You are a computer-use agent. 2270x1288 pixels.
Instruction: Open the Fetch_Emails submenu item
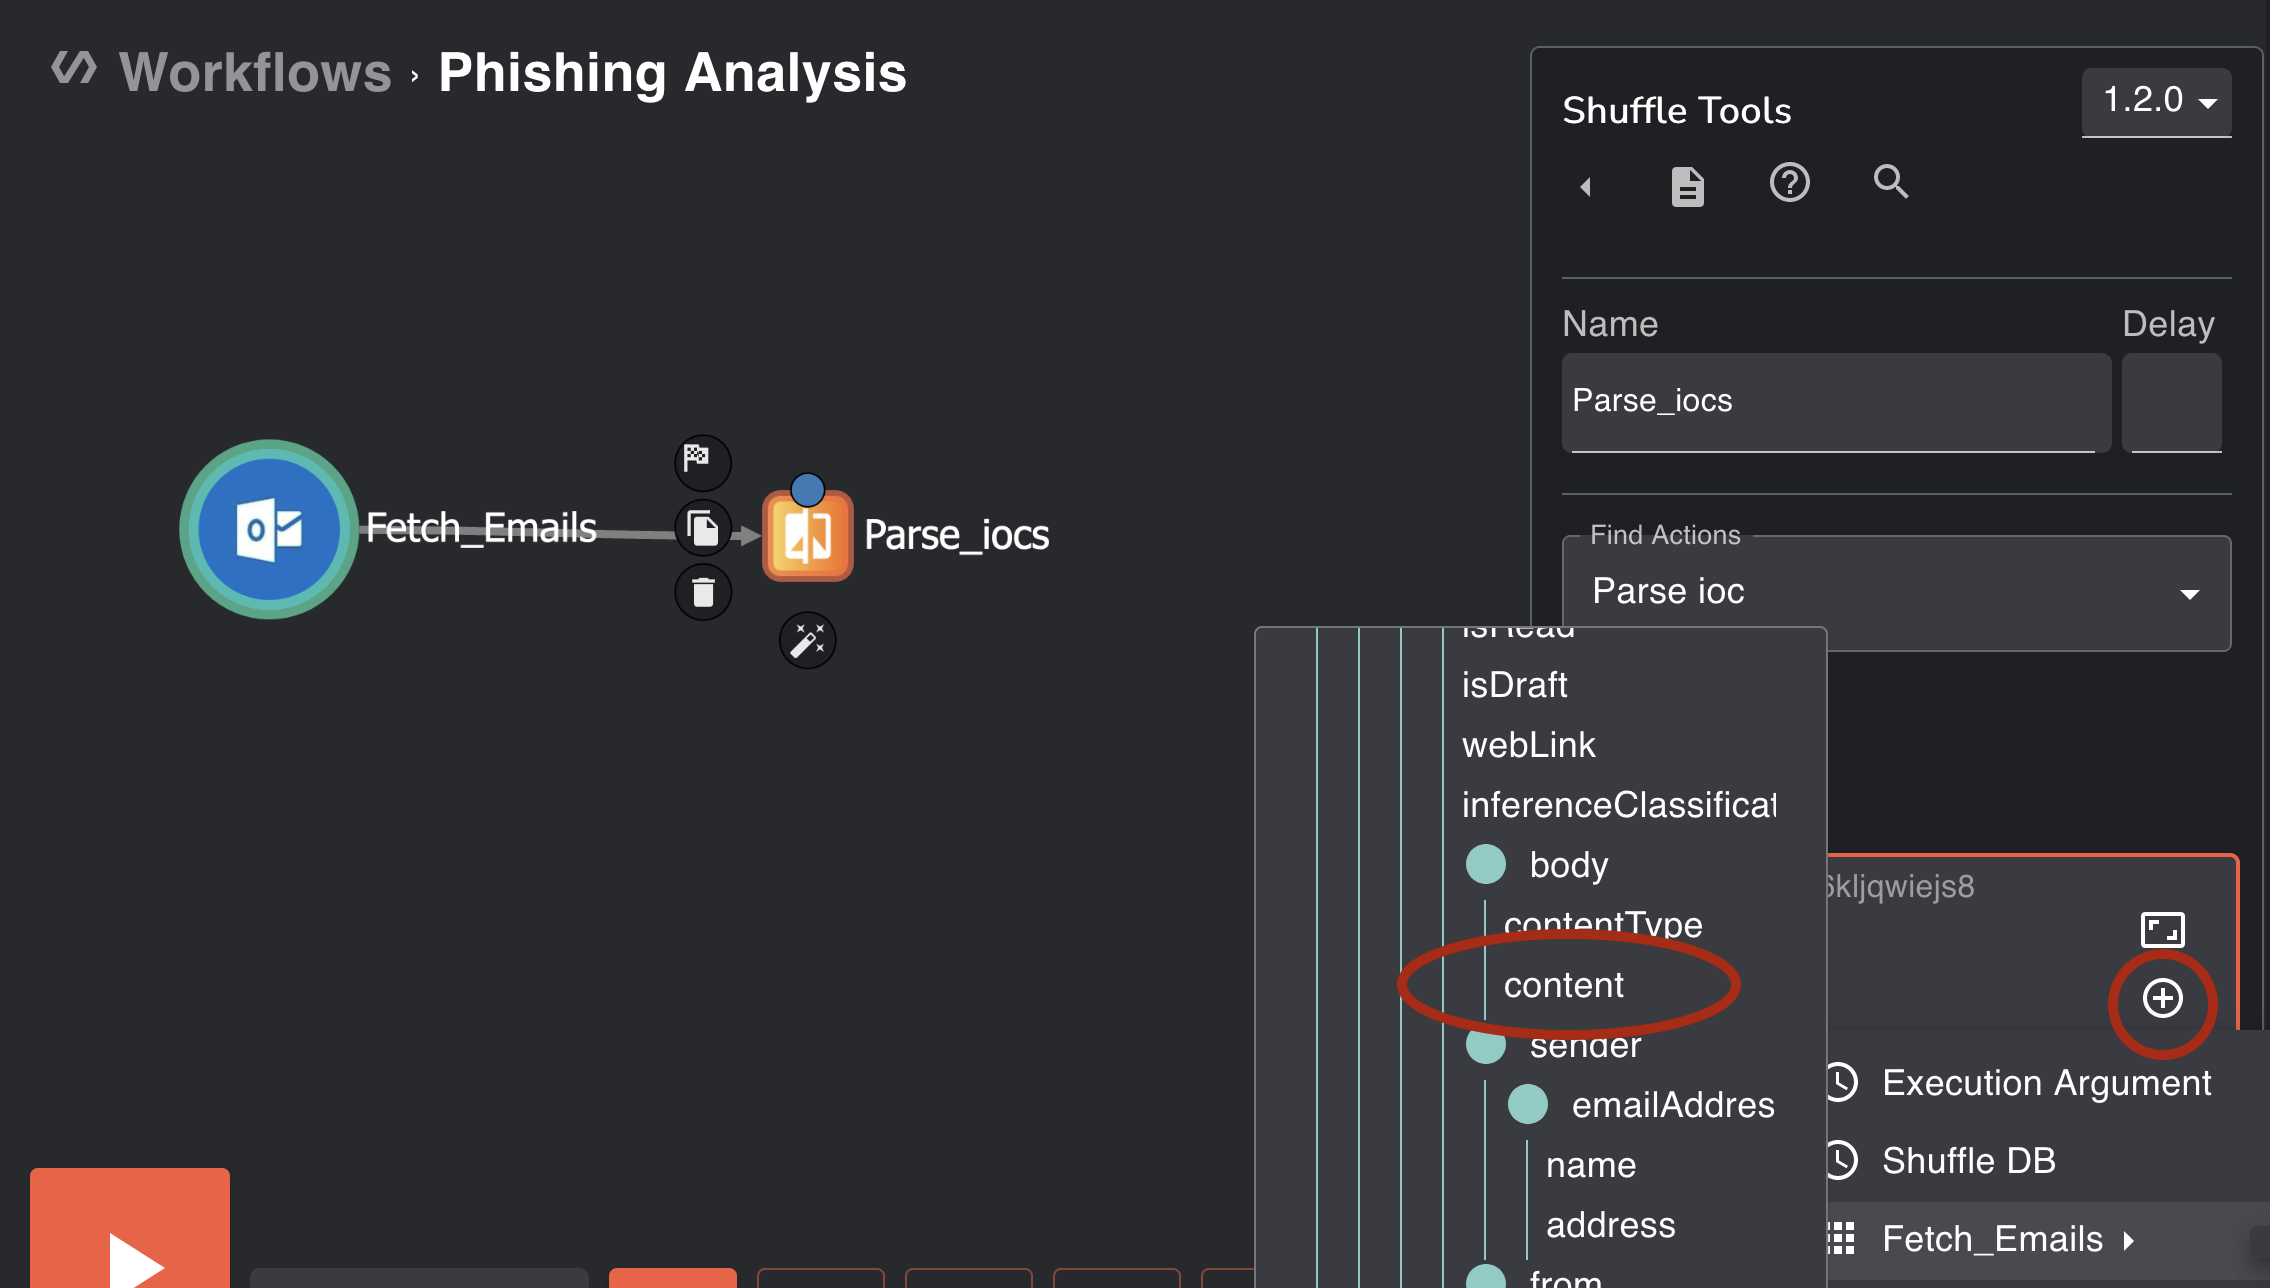[1992, 1239]
